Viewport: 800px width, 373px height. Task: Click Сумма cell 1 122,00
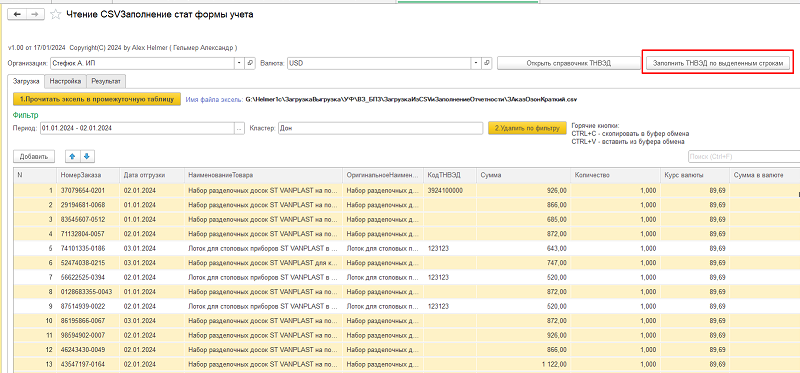[x=523, y=364]
